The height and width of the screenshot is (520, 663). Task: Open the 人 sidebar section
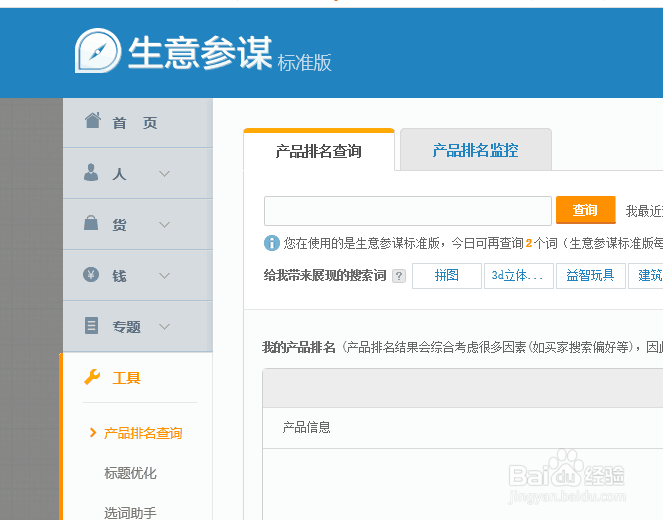click(x=138, y=173)
